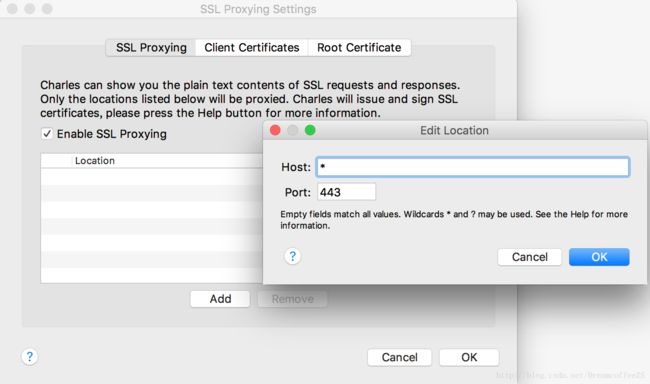Toggle the Enable SSL Proxying checkbox
Image resolution: width=650 pixels, height=384 pixels.
(47, 134)
